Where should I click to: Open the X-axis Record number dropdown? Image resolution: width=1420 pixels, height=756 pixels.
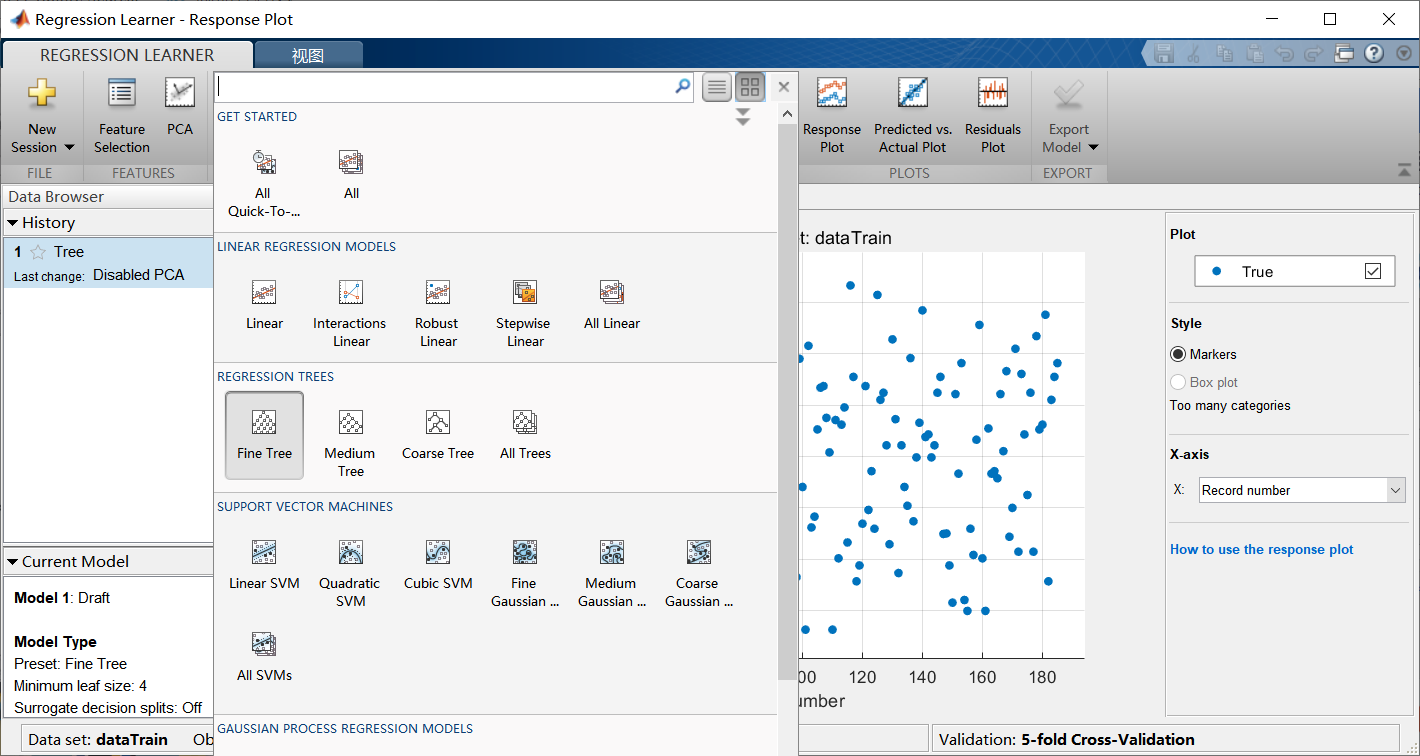click(1396, 490)
